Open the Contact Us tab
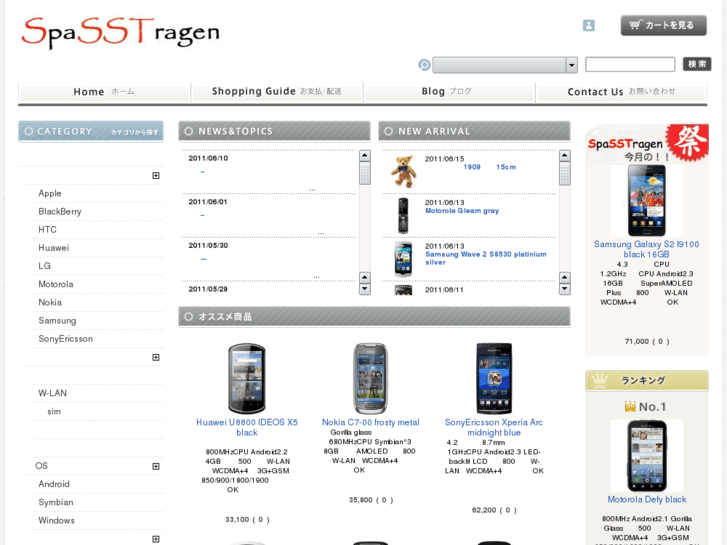The height and width of the screenshot is (545, 727). pos(621,92)
